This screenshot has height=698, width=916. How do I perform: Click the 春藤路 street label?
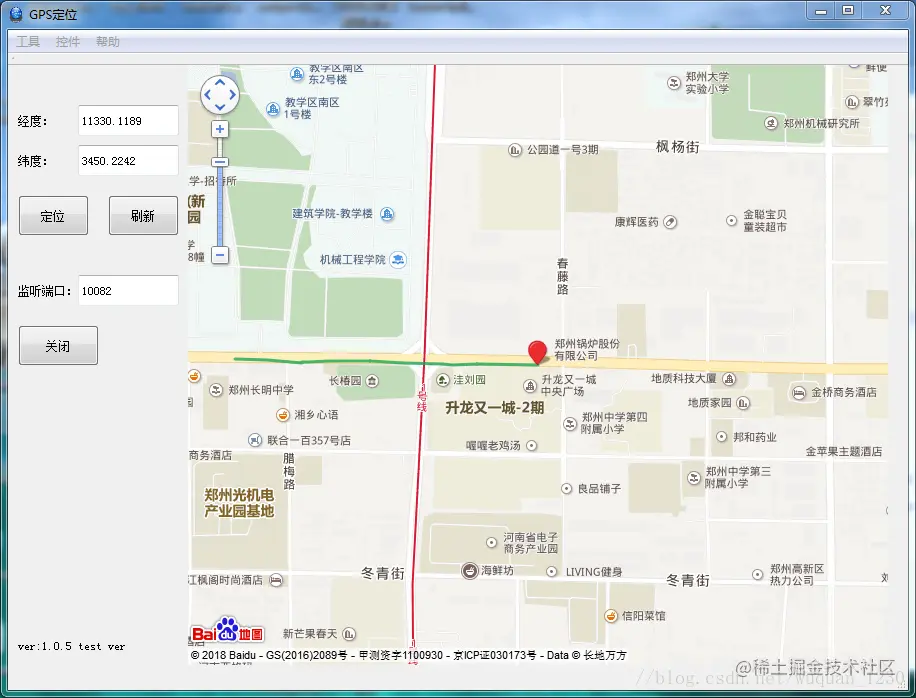click(x=563, y=276)
